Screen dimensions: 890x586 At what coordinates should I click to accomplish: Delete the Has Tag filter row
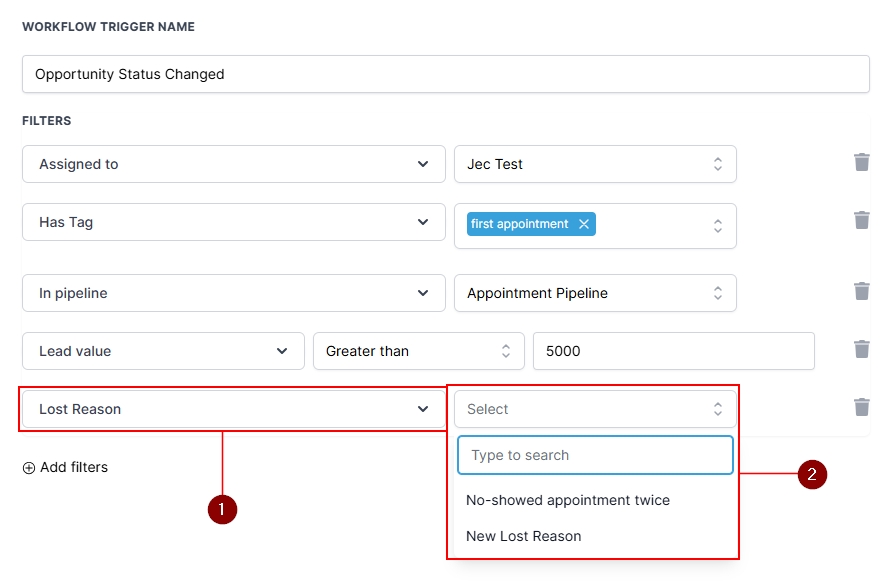pyautogui.click(x=861, y=220)
